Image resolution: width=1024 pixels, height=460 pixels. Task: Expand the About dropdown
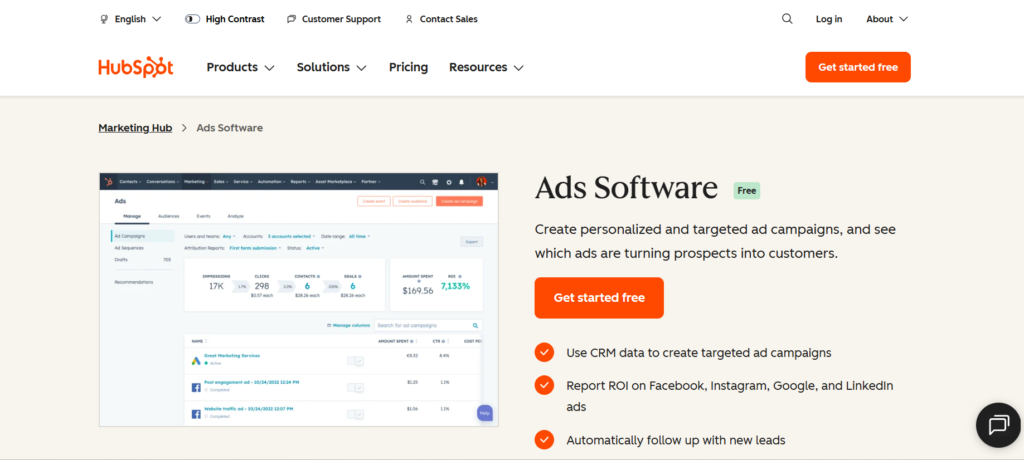pos(887,19)
